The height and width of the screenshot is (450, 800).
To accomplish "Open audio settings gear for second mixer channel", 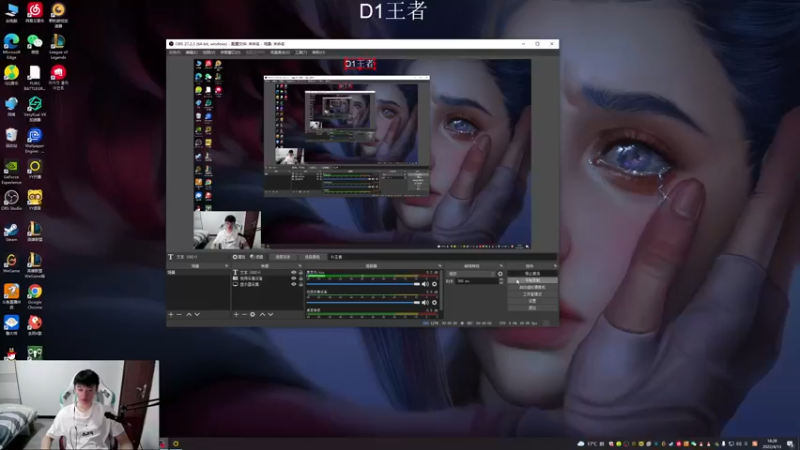I will 435,303.
